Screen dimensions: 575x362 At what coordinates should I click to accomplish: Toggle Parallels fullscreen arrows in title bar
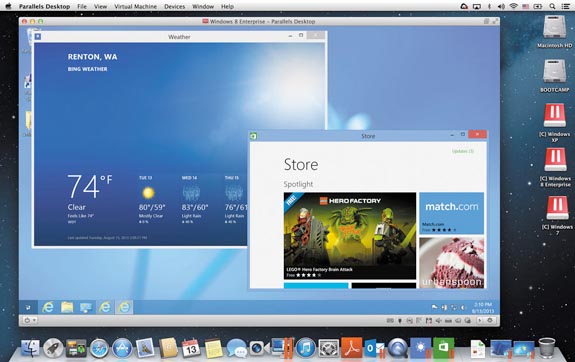[495, 21]
